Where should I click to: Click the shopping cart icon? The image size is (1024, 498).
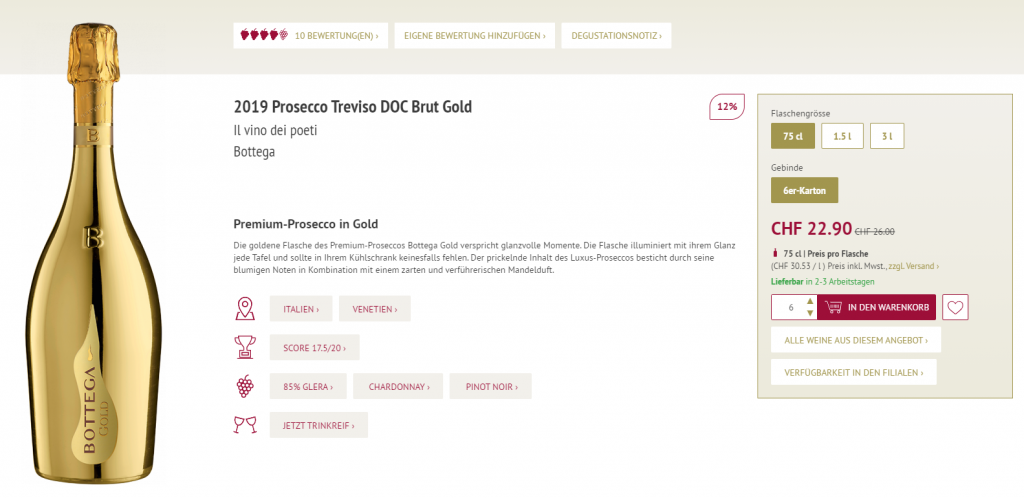[832, 307]
